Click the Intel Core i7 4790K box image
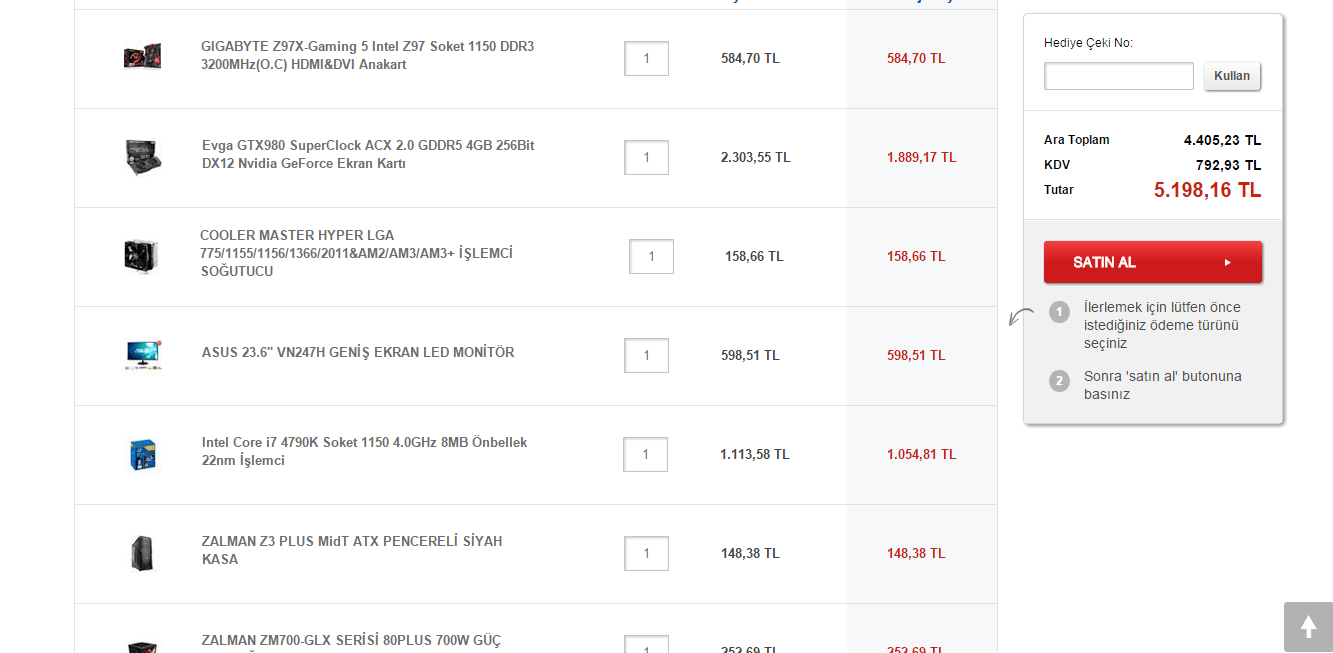This screenshot has height=653, width=1333. click(x=142, y=454)
